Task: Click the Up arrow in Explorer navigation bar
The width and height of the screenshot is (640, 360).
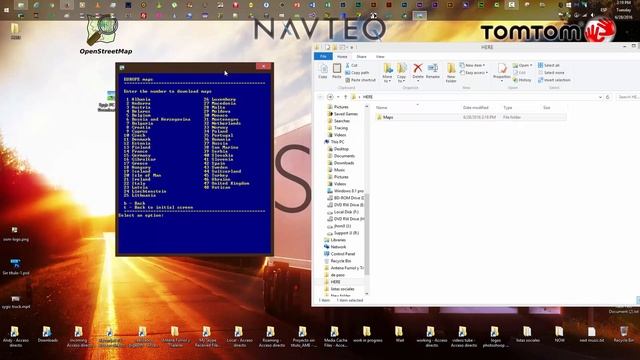Action: pos(345,97)
